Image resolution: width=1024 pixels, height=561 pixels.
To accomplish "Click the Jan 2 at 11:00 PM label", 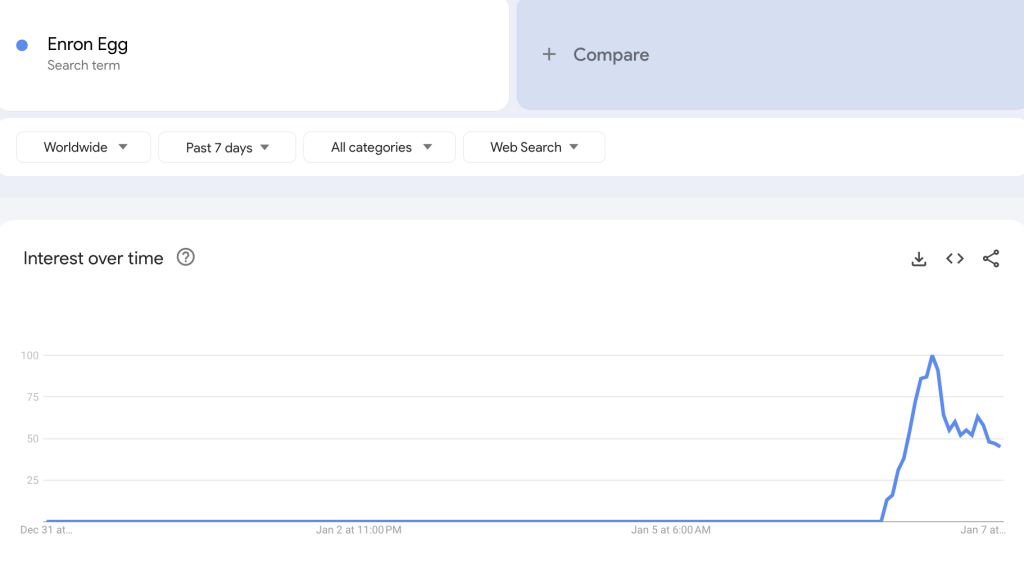I will coord(359,530).
